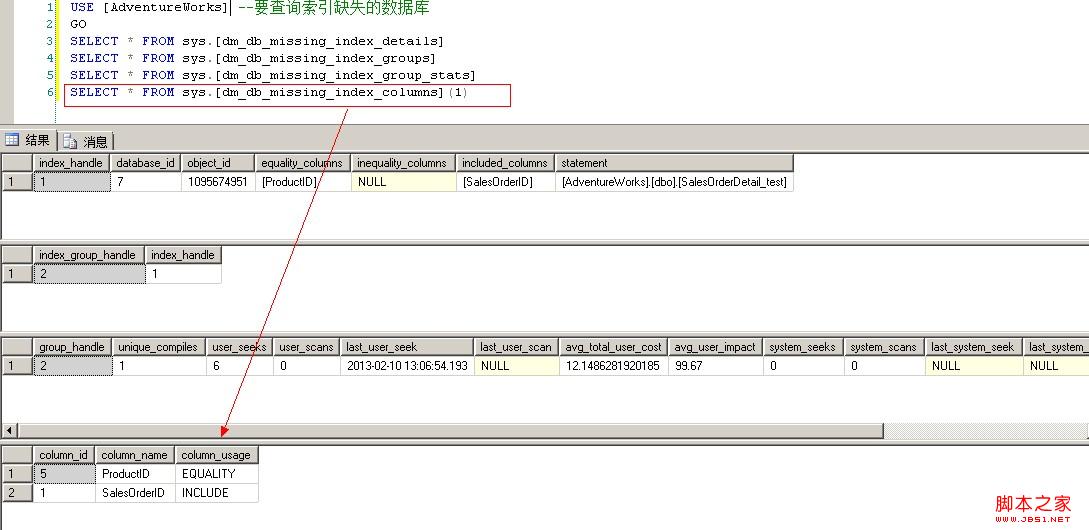Click the [ProductID] equality cell
The width and height of the screenshot is (1089, 530).
[302, 182]
